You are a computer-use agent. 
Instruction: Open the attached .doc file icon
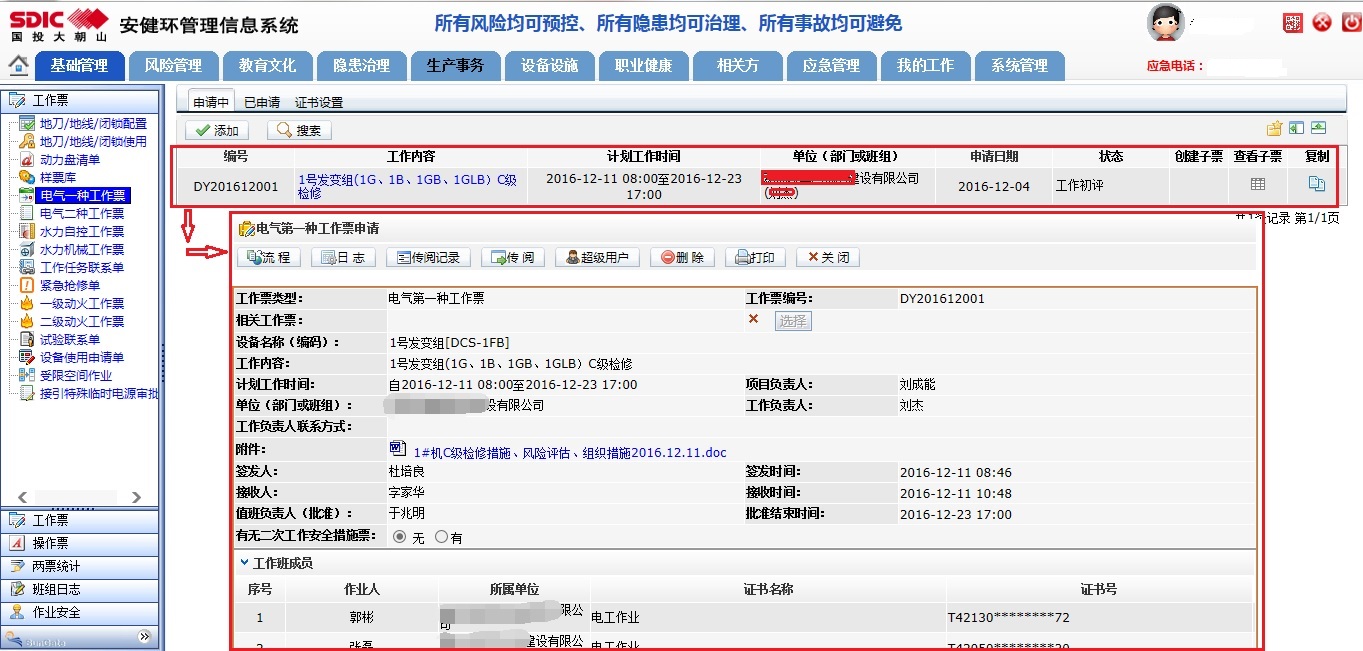point(397,449)
